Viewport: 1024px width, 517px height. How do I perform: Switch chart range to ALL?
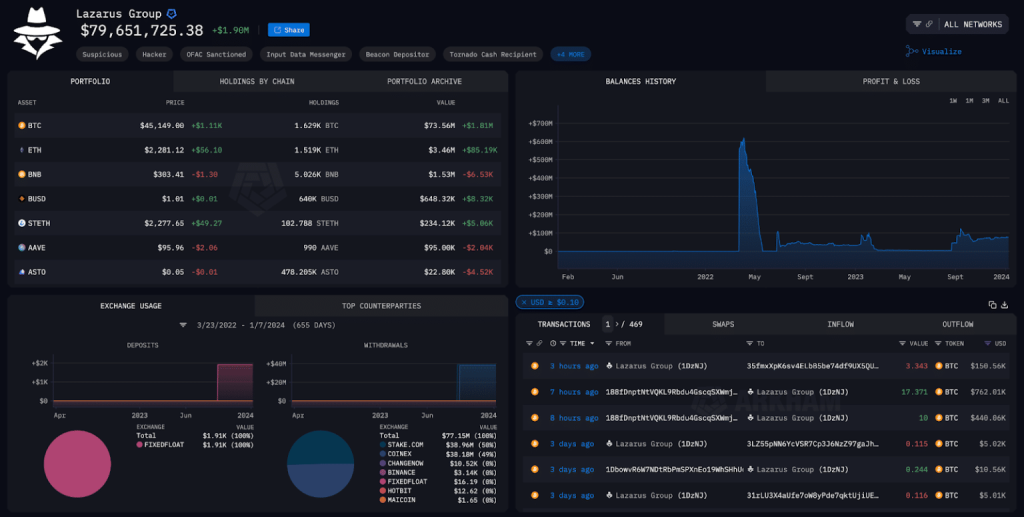pos(1002,100)
